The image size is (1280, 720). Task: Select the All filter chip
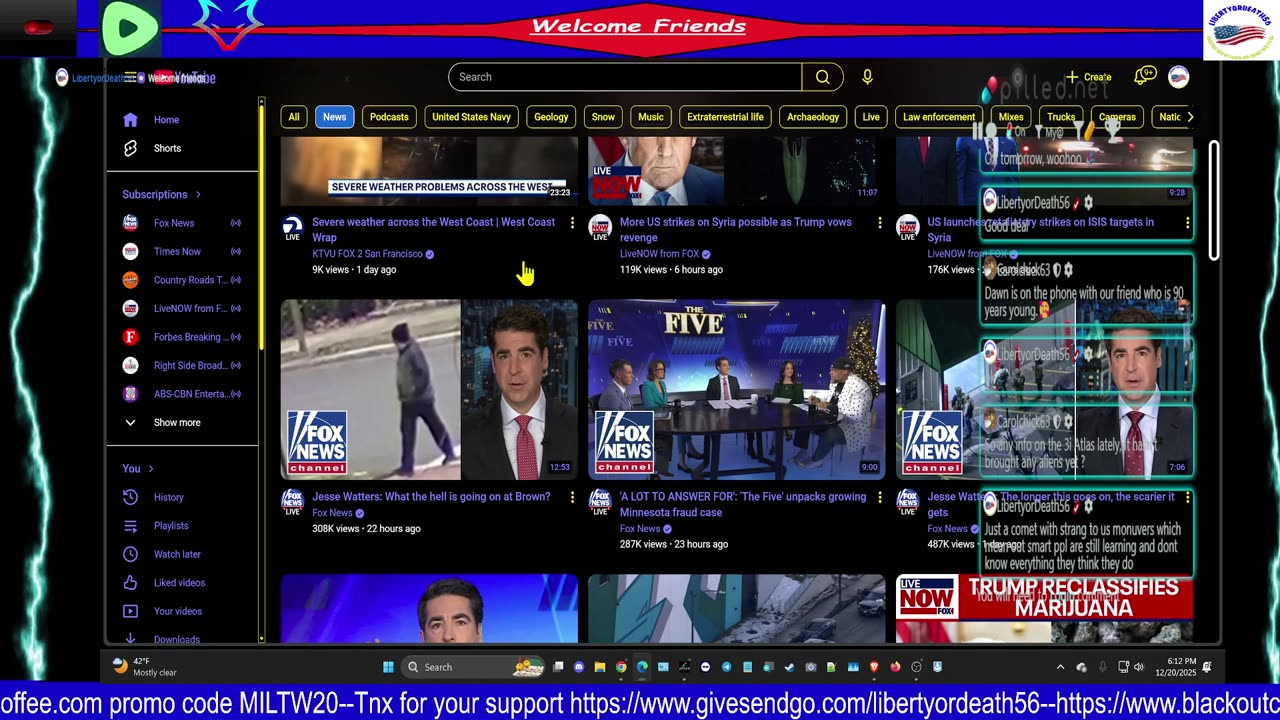tap(294, 117)
